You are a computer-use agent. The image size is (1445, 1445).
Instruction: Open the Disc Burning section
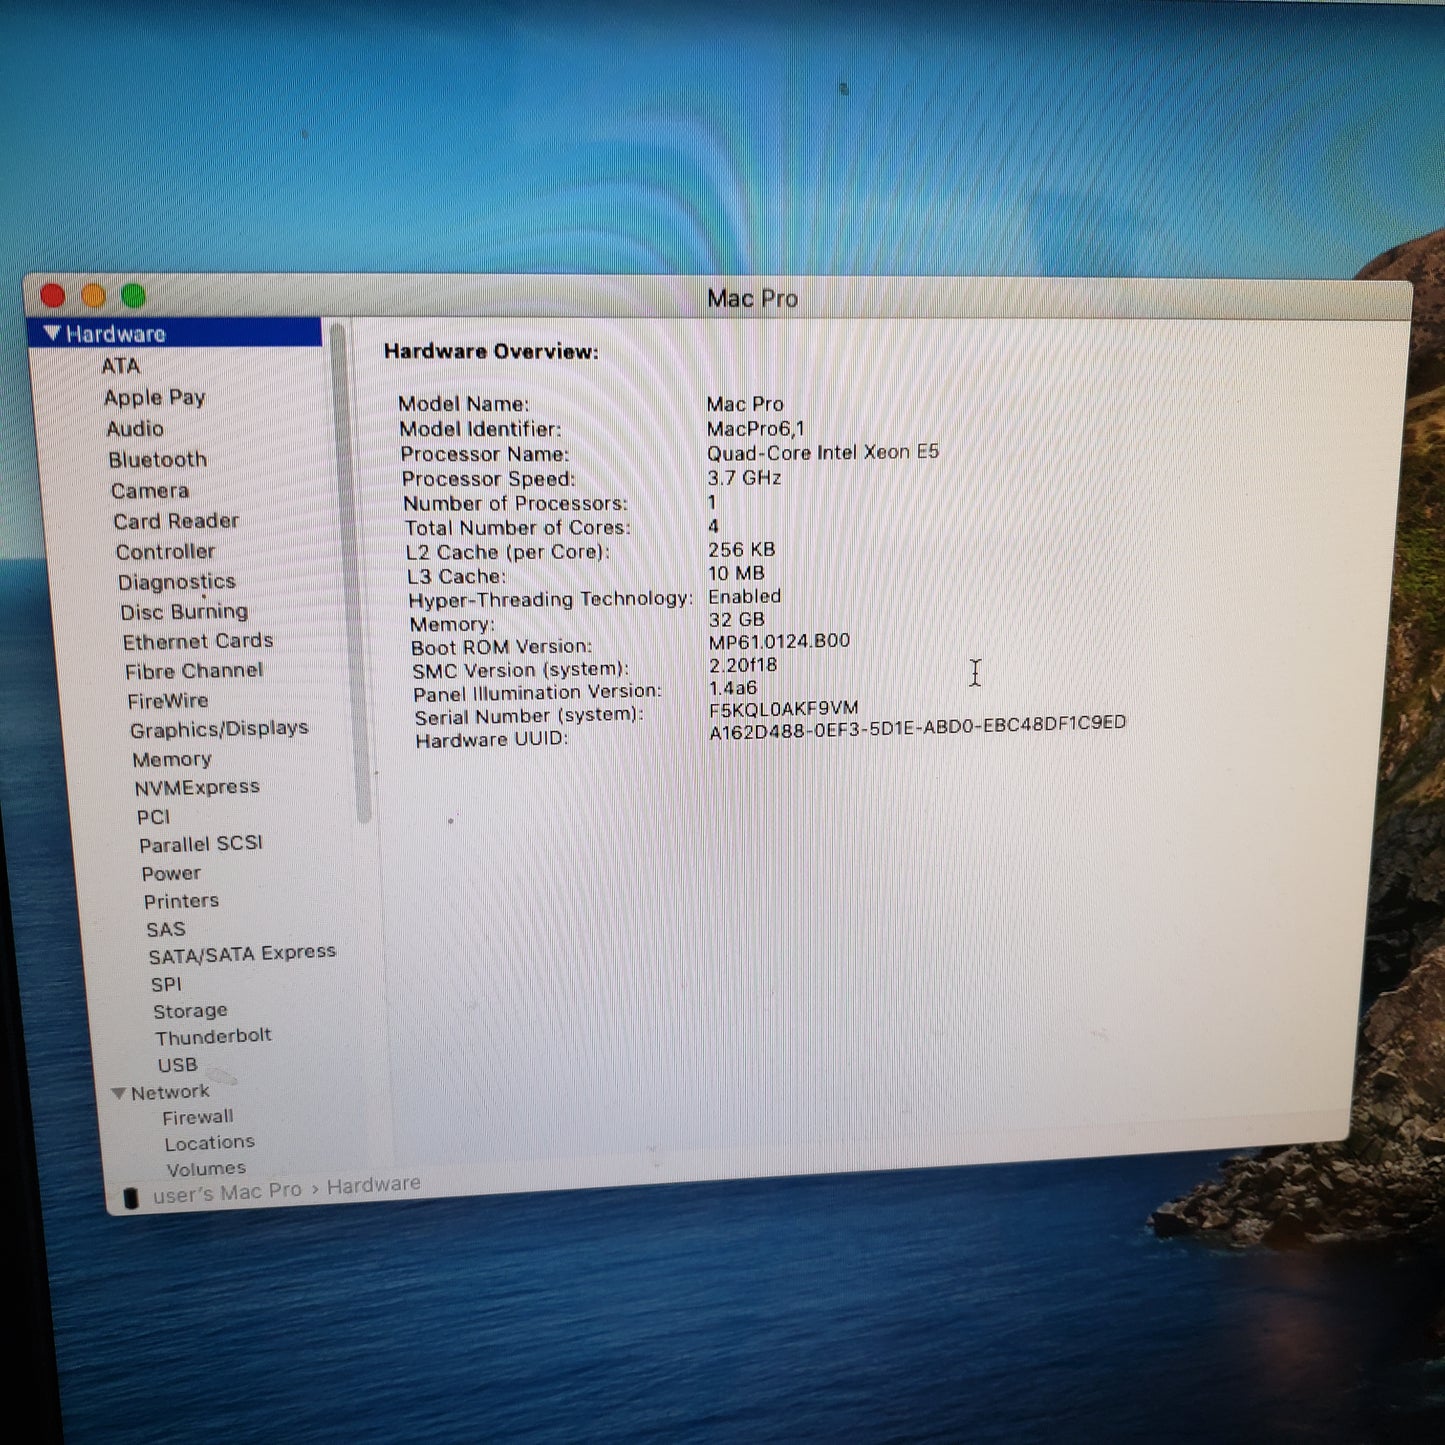(x=184, y=612)
